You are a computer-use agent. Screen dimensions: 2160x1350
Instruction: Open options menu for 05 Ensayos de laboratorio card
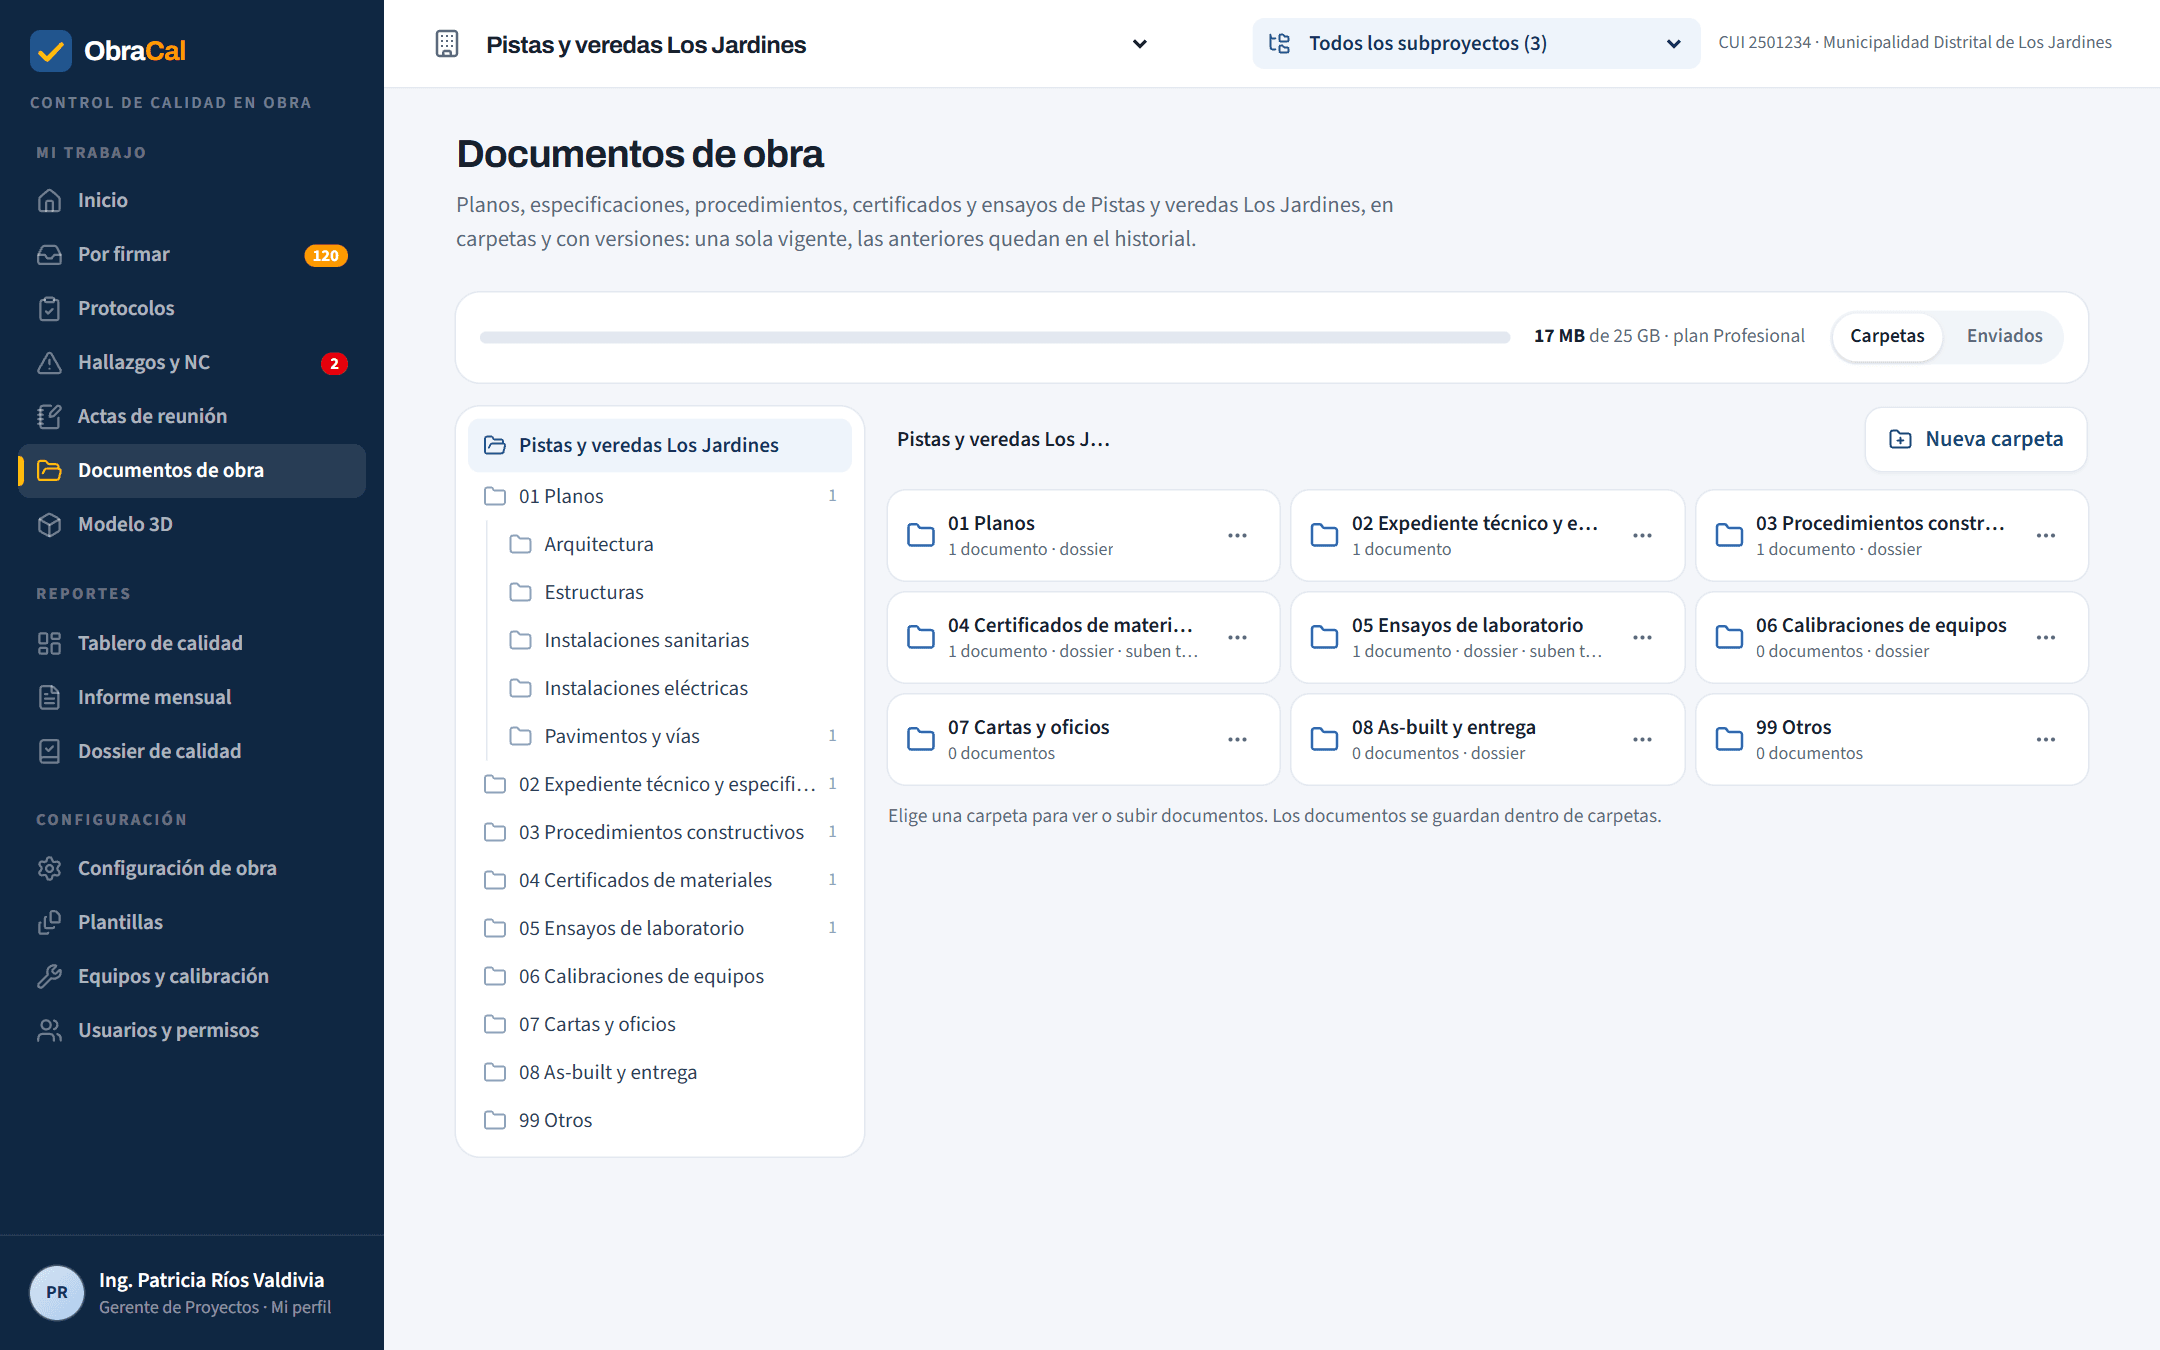coord(1642,637)
